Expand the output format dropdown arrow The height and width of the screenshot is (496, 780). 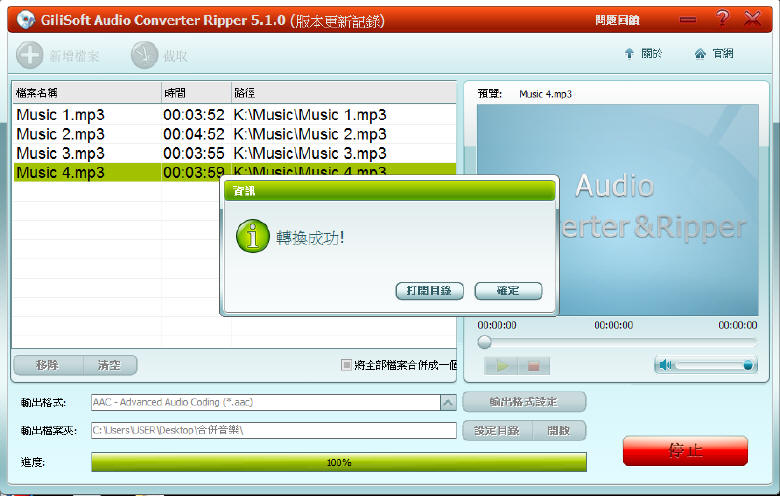pyautogui.click(x=448, y=402)
